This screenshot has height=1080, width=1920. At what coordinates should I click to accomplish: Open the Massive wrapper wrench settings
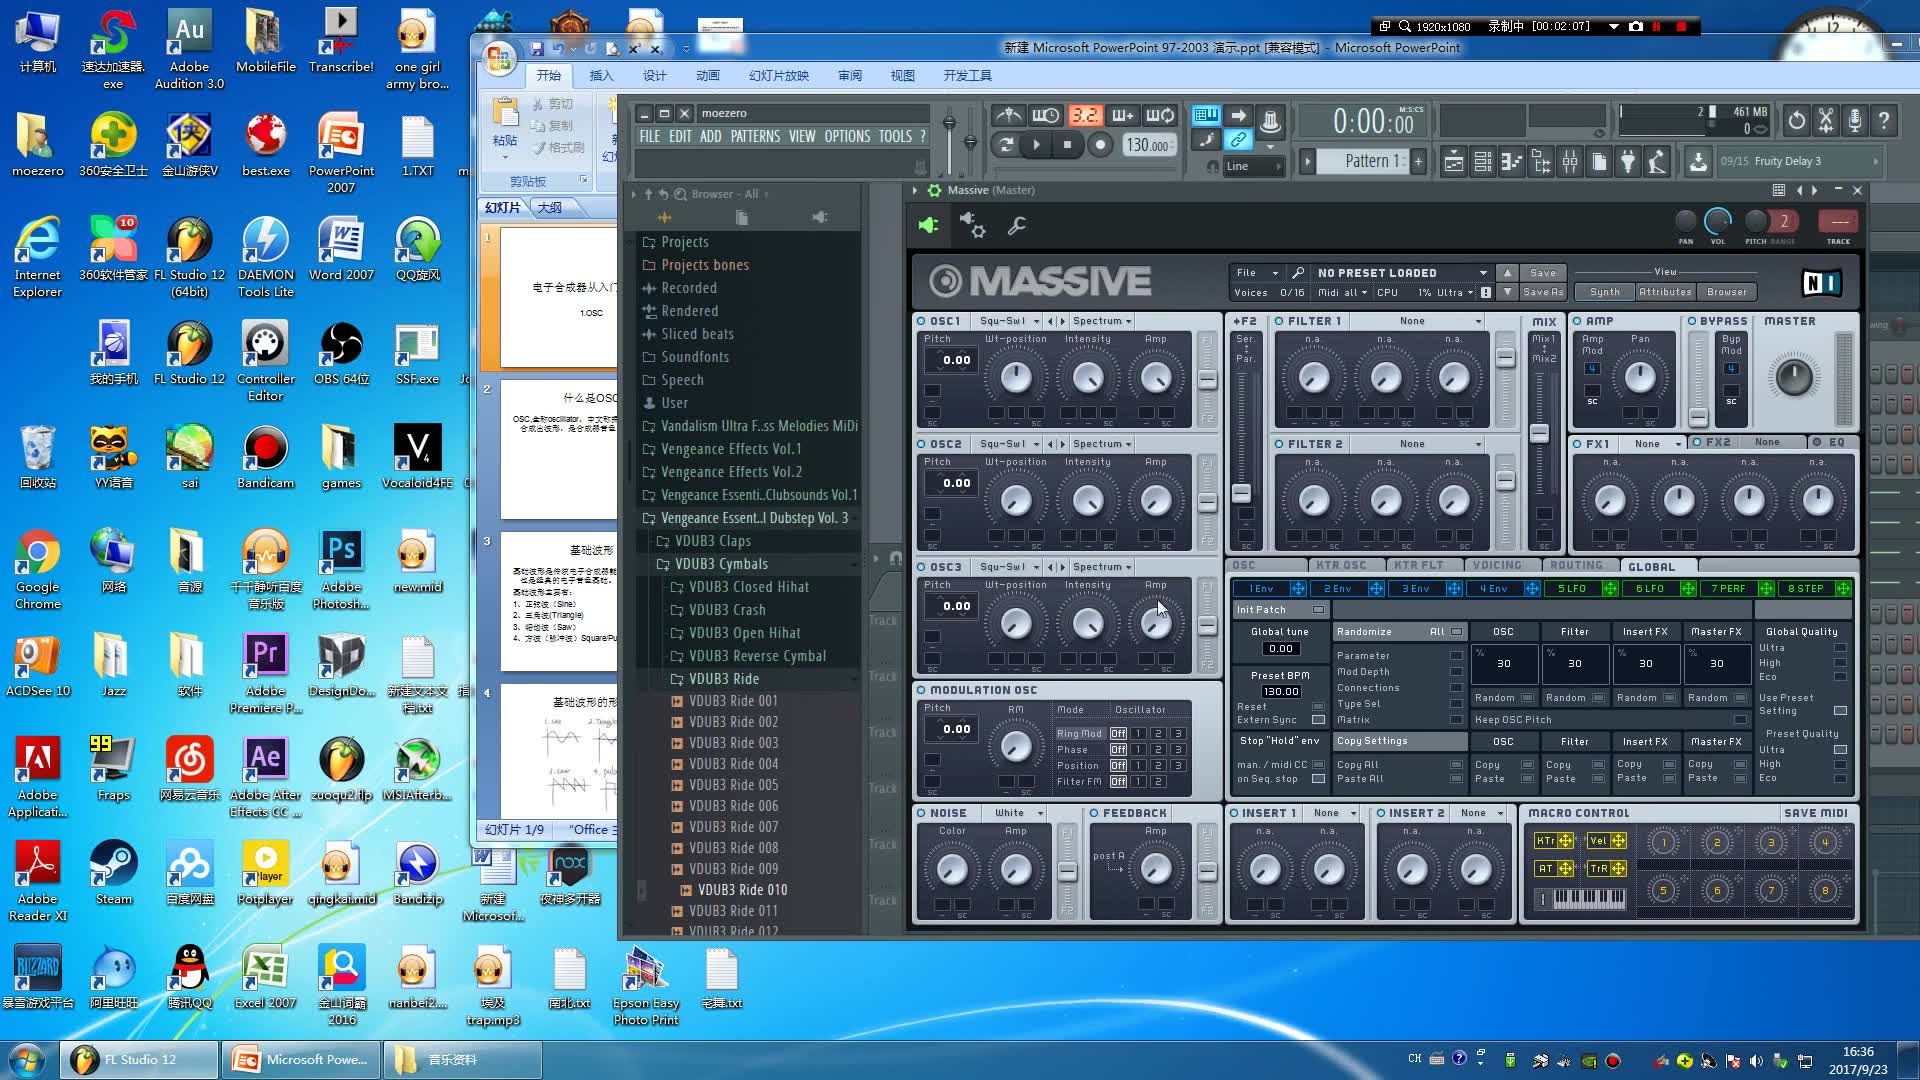coord(1017,226)
